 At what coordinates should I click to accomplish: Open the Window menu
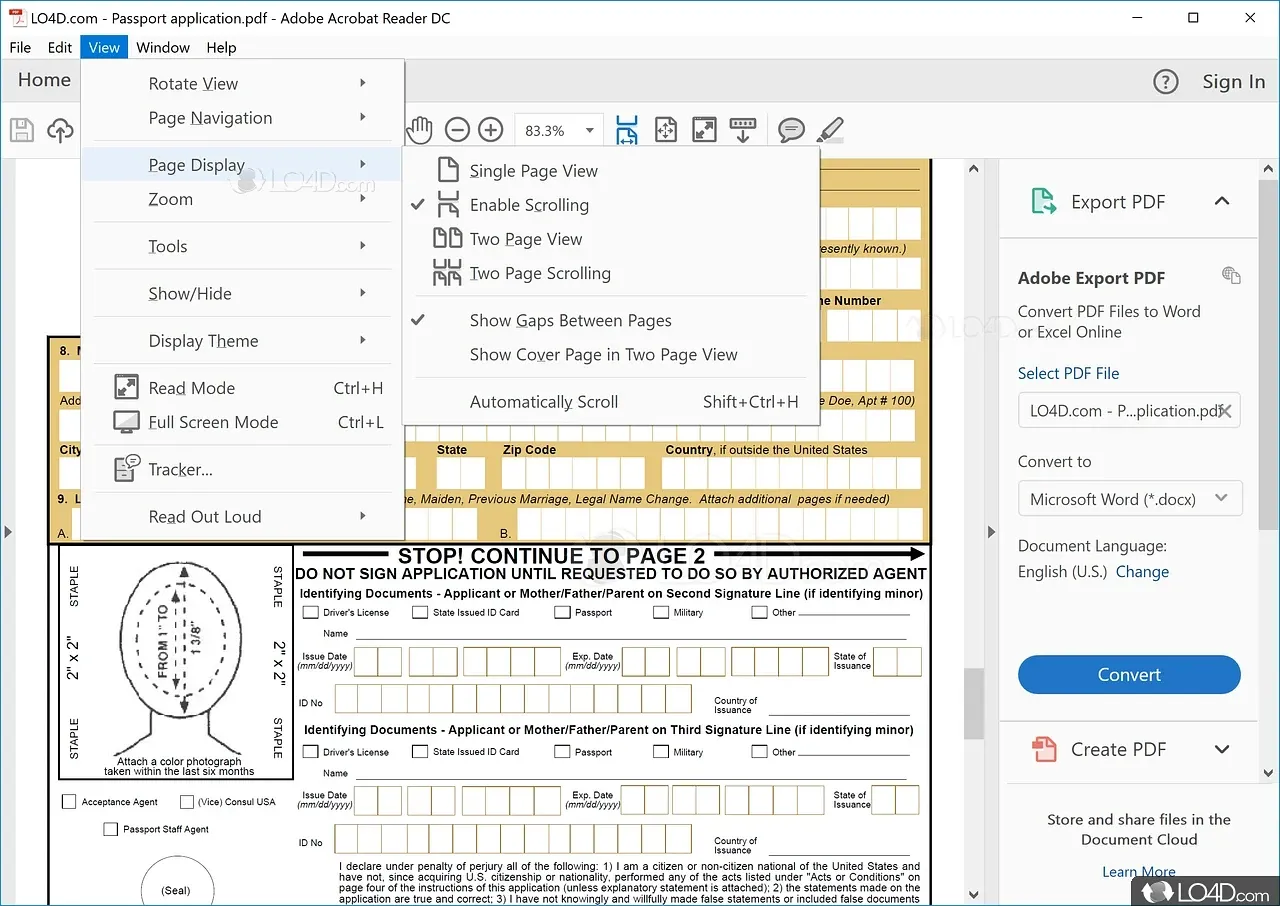[x=163, y=47]
